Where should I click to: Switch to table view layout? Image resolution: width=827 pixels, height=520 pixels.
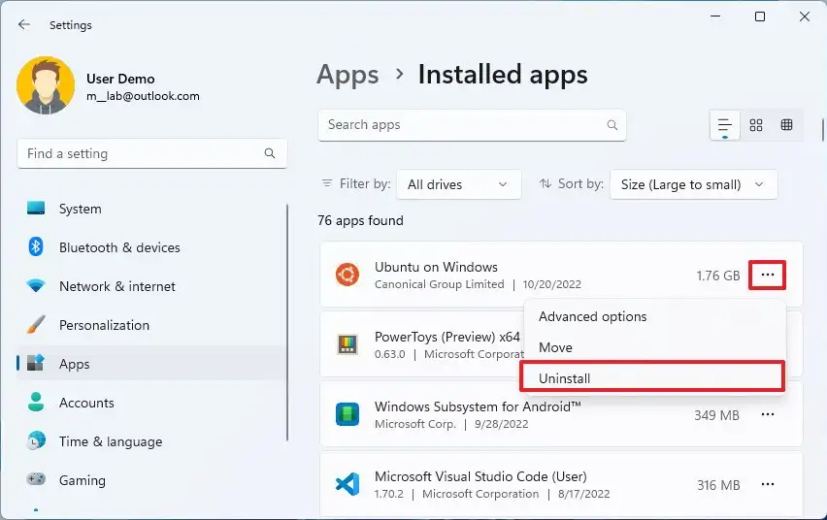tap(787, 125)
